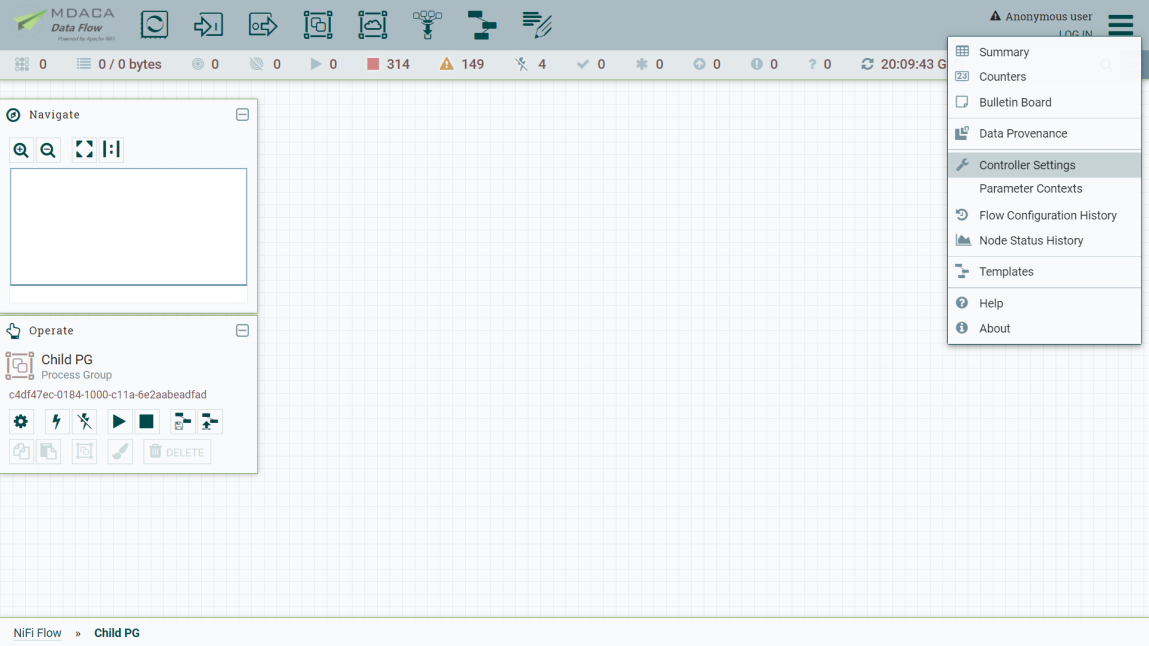The width and height of the screenshot is (1149, 646).
Task: Select the Remote Process Group icon
Action: [x=372, y=25]
